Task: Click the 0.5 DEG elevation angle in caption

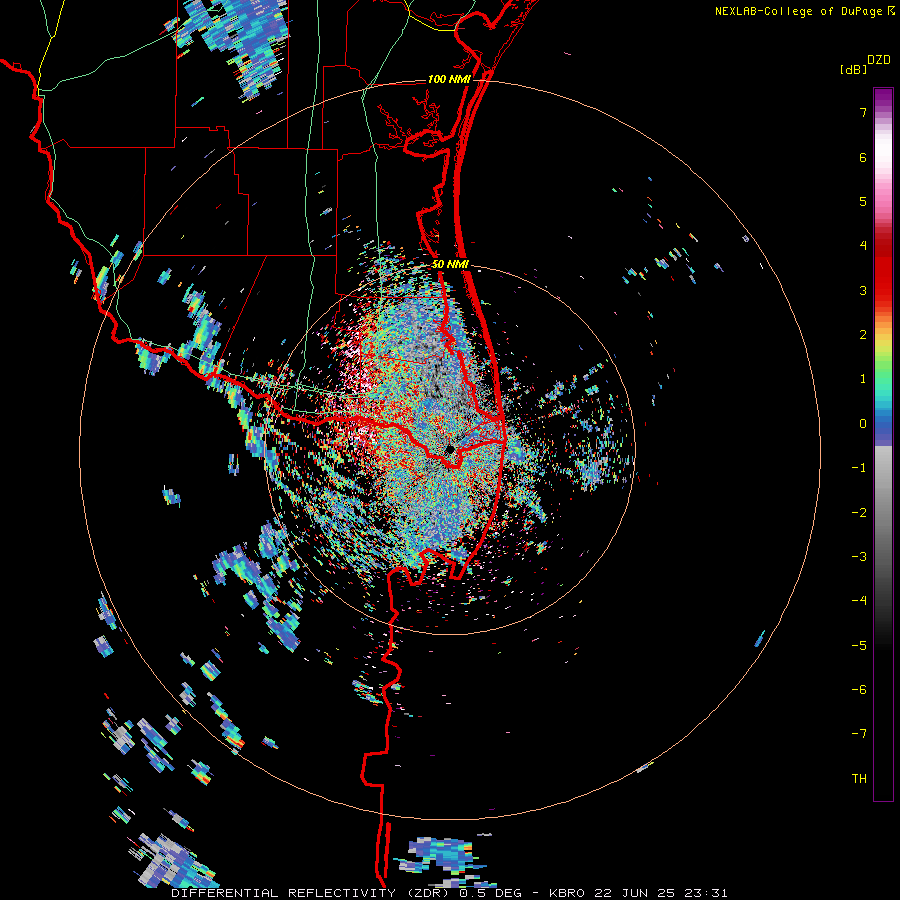Action: click(x=490, y=893)
